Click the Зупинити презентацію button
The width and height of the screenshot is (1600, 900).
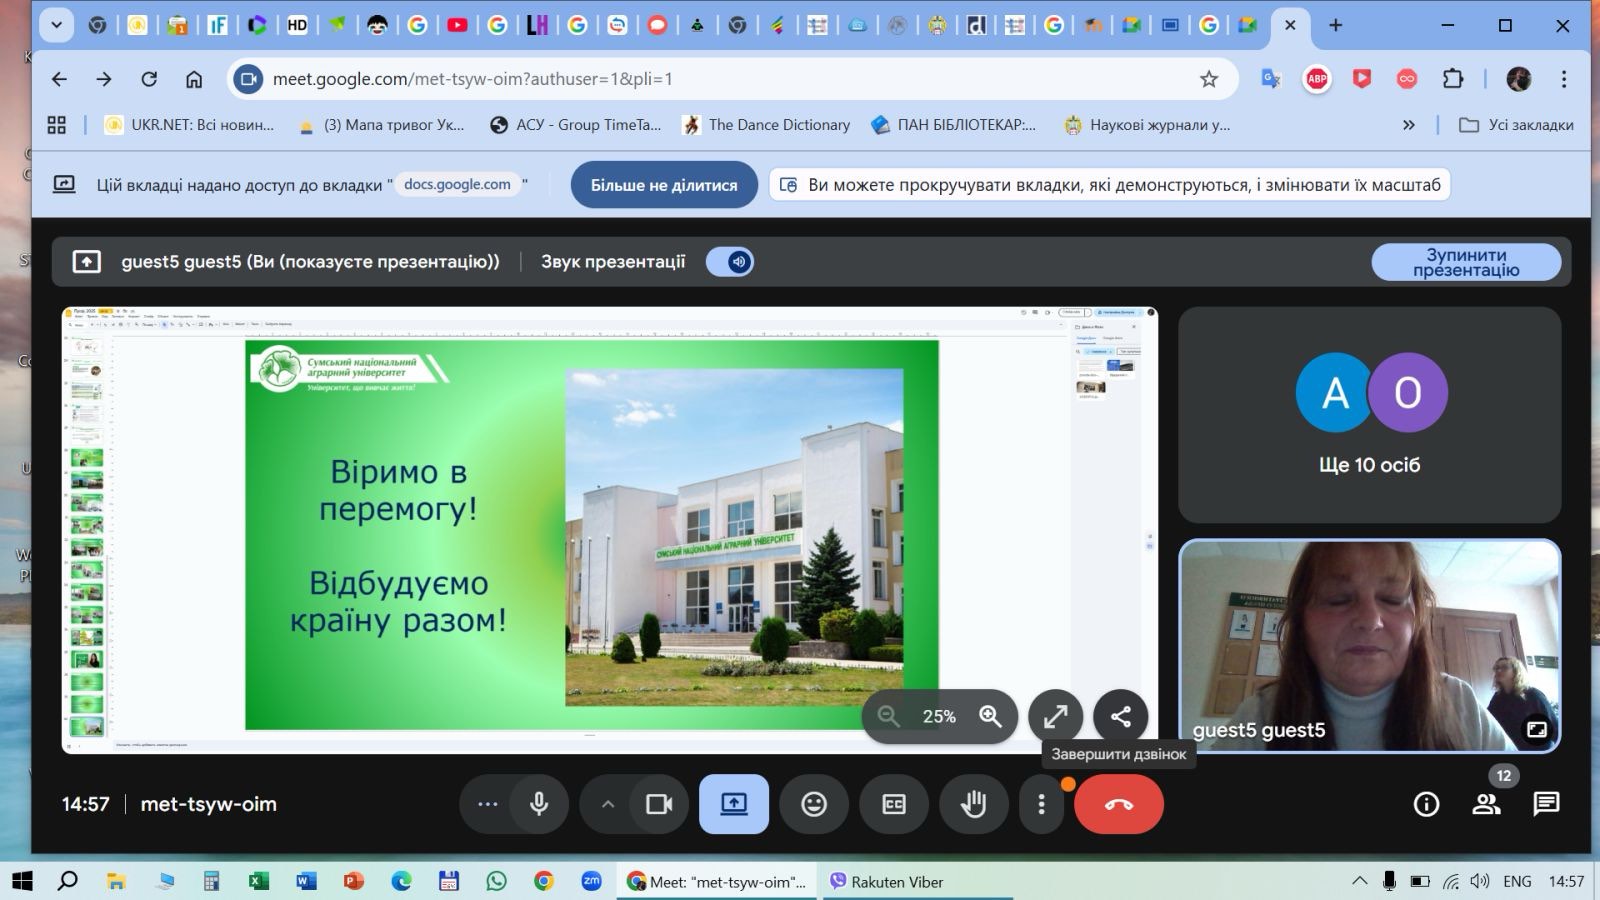tap(1465, 262)
